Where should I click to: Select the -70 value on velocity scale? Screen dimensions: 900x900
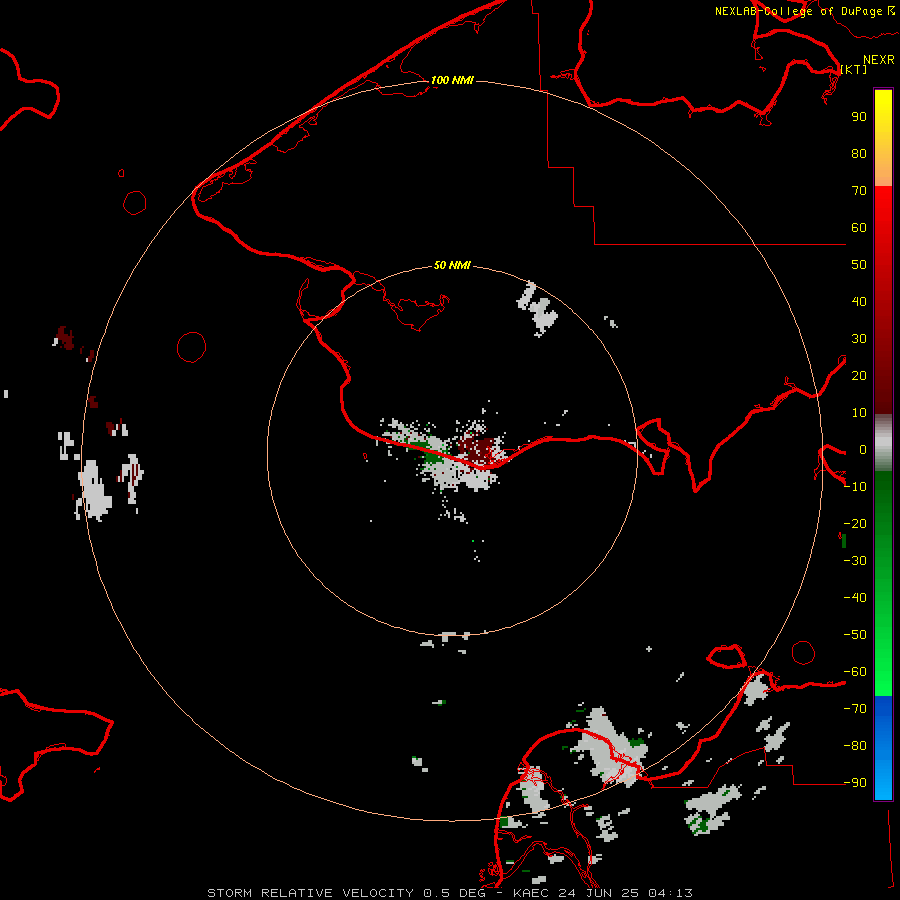coord(855,709)
